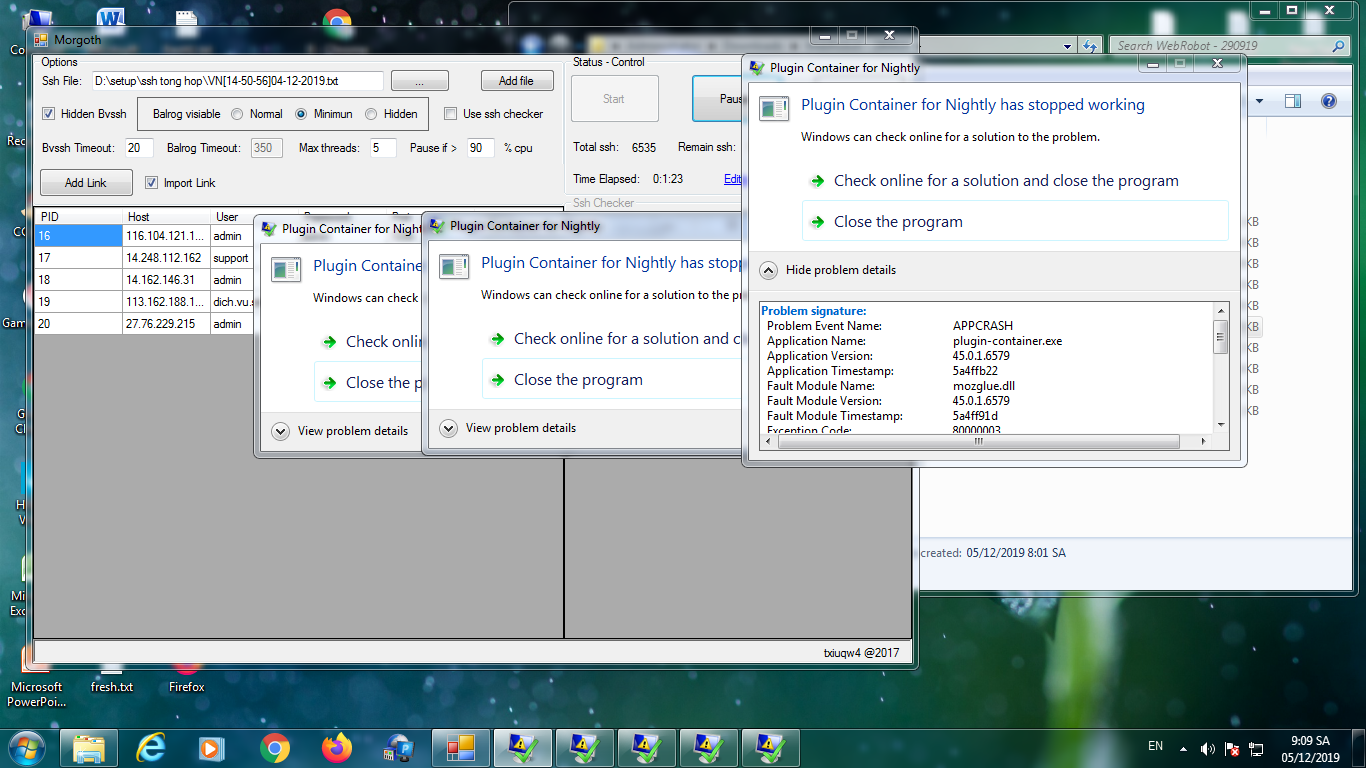
Task: Open the Action Center flag in the tray
Action: pyautogui.click(x=1233, y=748)
